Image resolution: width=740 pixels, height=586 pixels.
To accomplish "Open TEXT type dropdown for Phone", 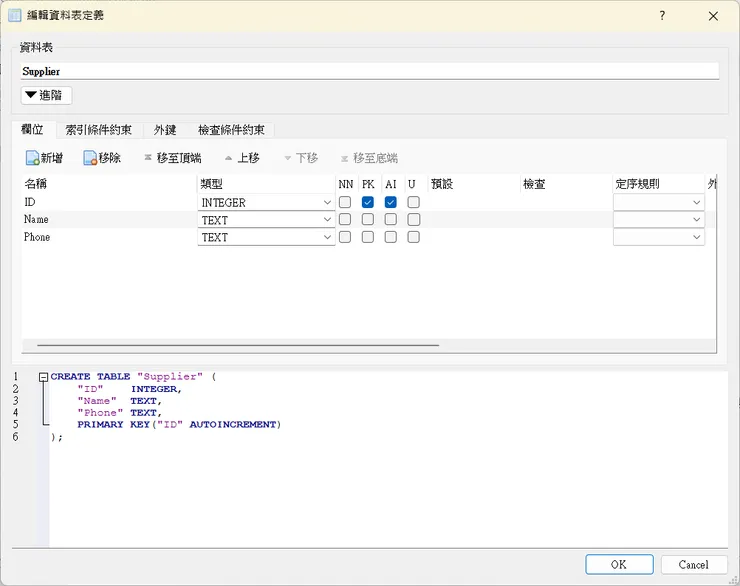I will click(266, 237).
